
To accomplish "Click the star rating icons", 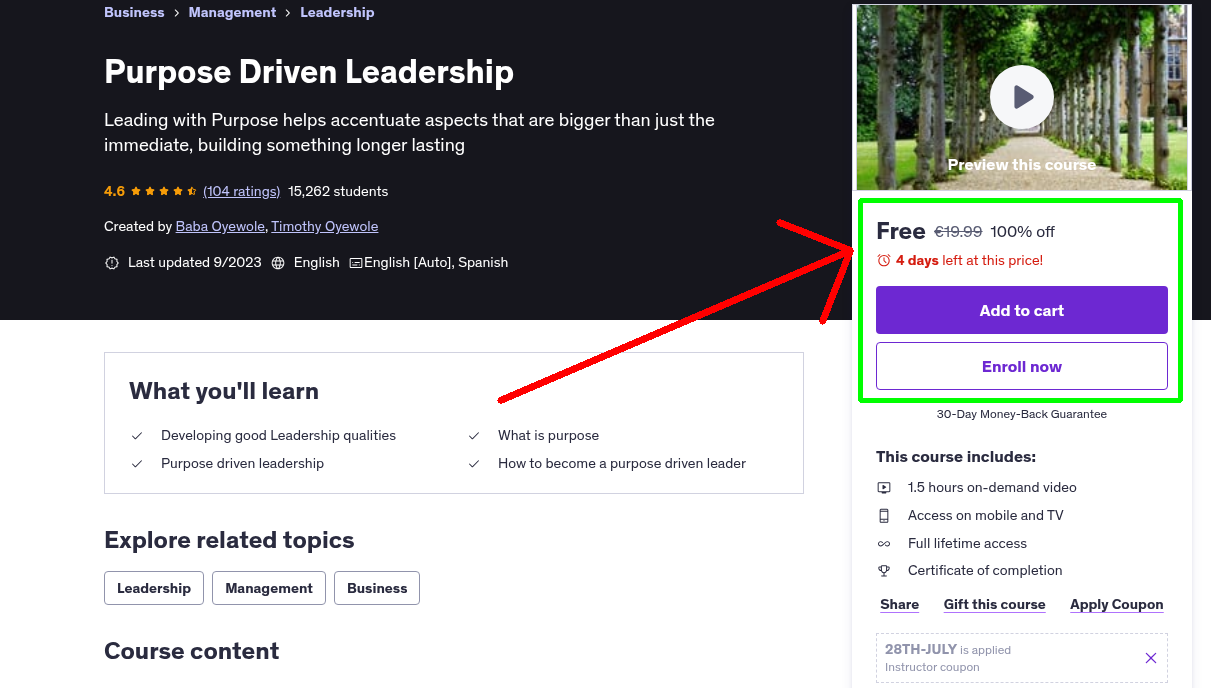I will pos(164,191).
